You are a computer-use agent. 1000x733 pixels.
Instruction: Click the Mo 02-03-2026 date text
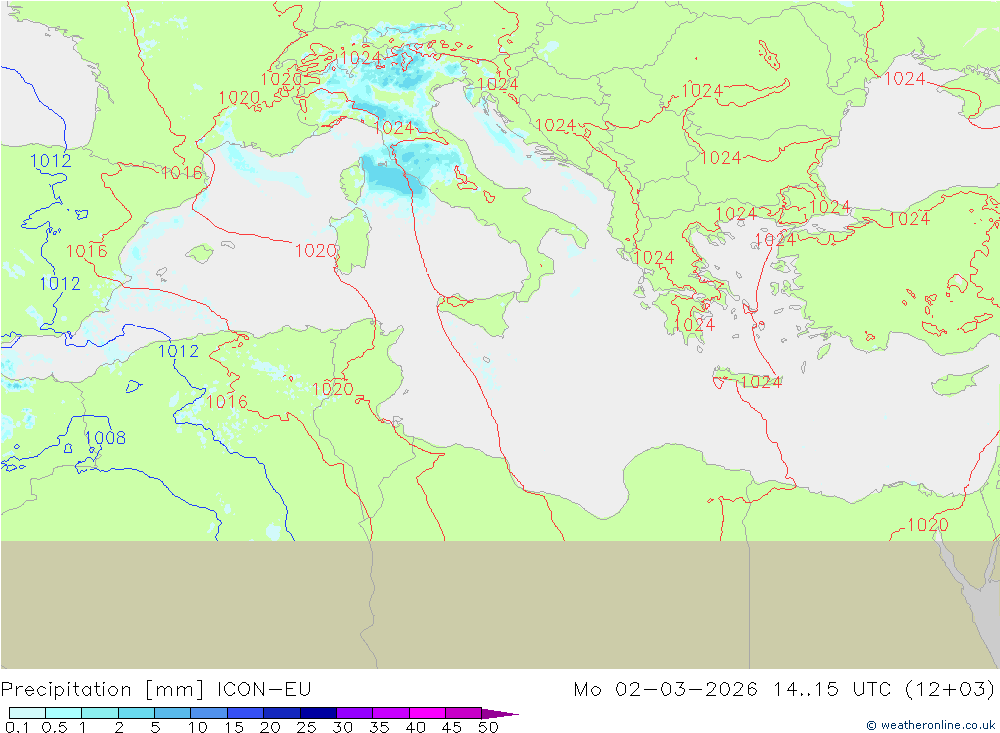pyautogui.click(x=665, y=689)
